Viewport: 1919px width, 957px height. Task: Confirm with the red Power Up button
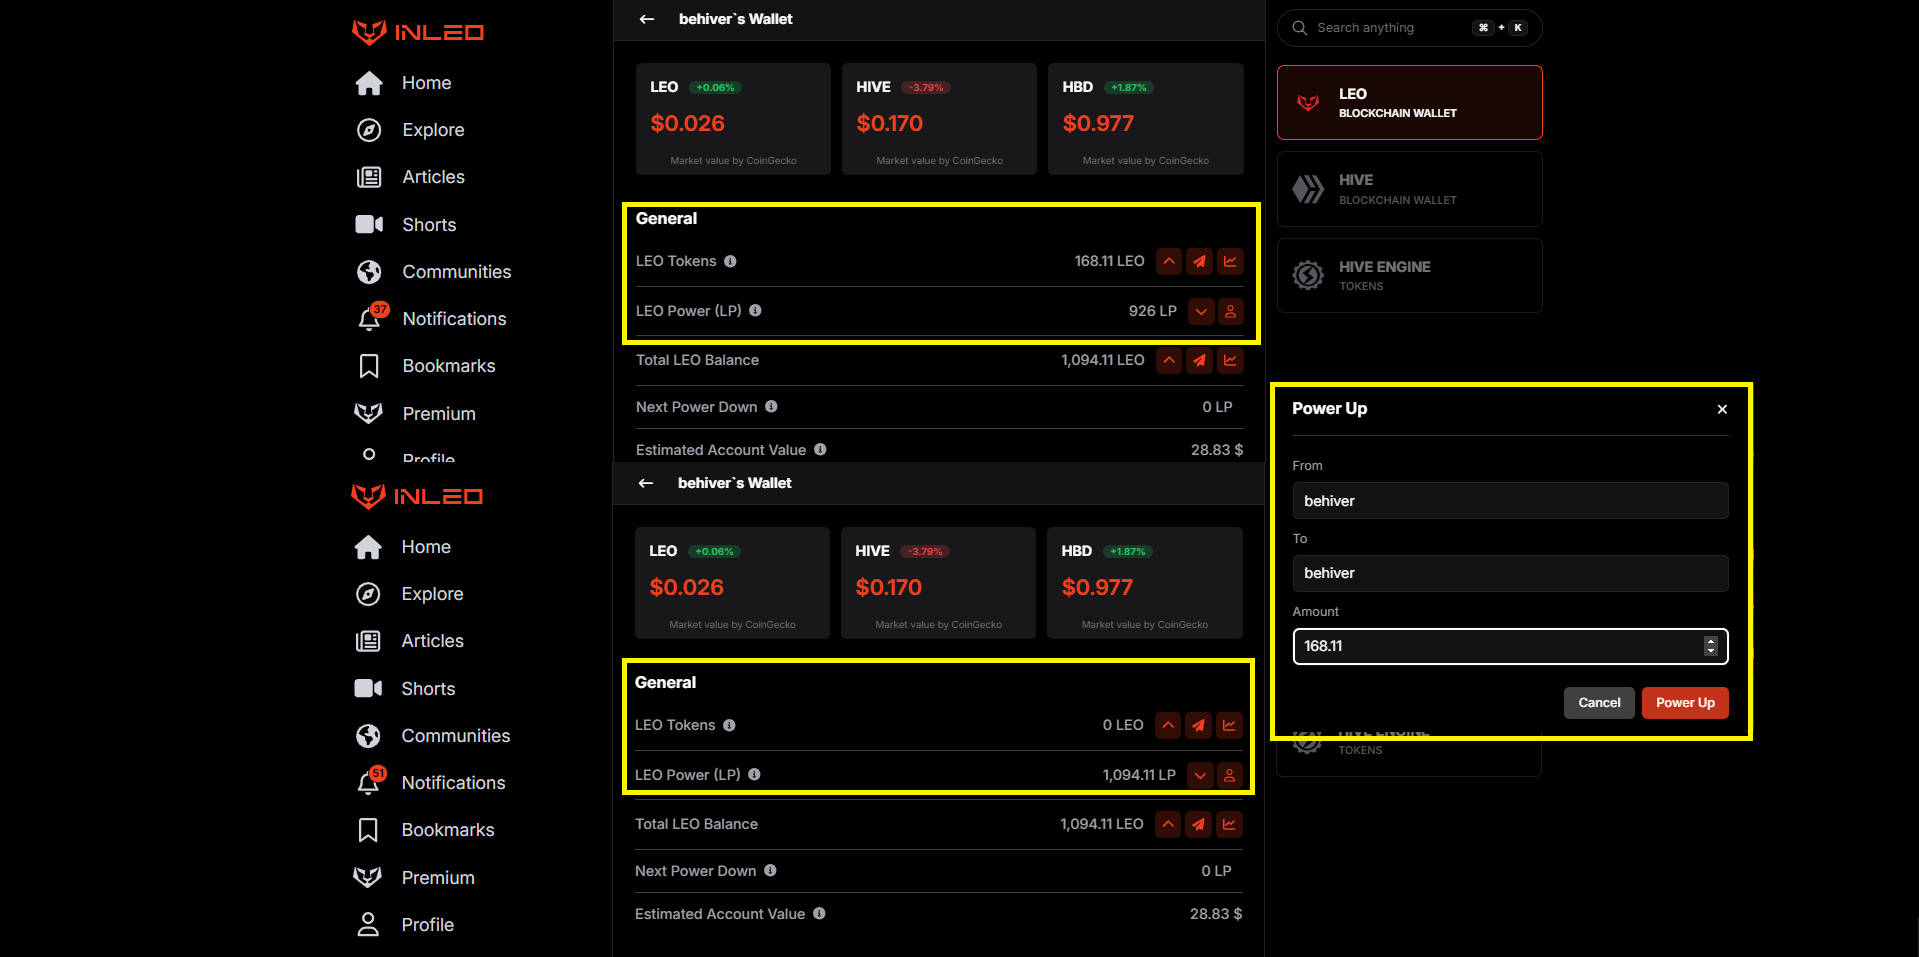1685,703
